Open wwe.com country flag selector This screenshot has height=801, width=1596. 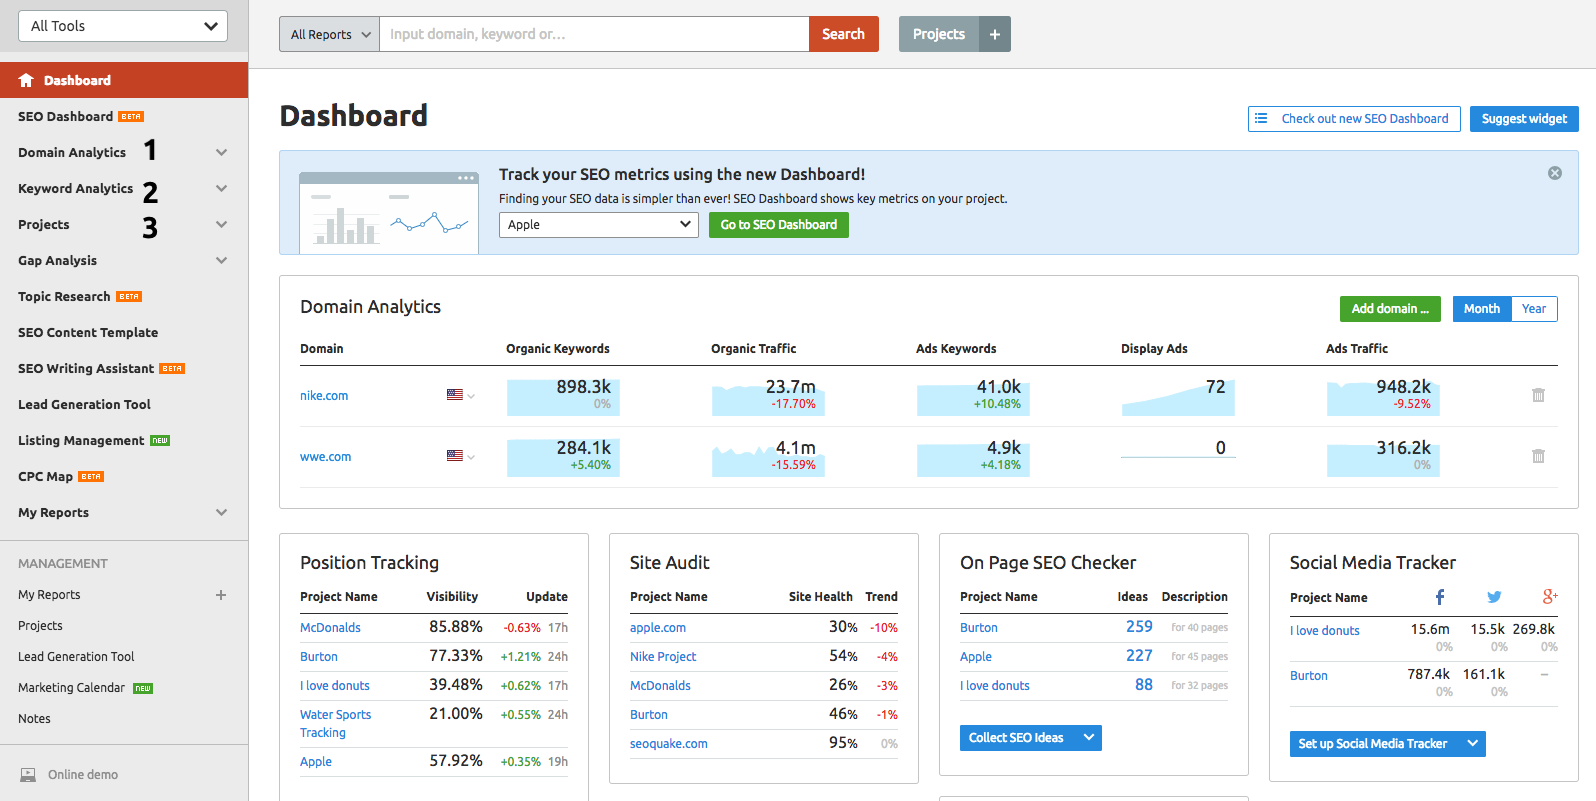(x=461, y=456)
